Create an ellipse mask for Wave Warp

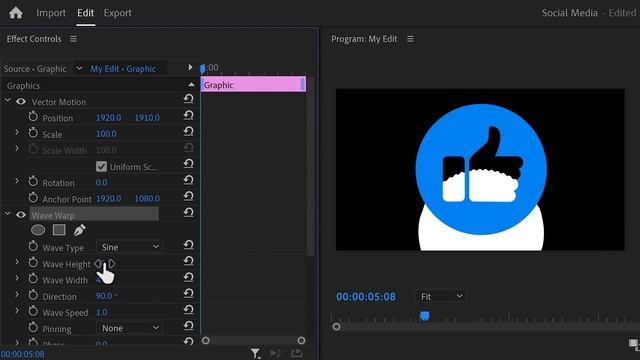pyautogui.click(x=38, y=230)
